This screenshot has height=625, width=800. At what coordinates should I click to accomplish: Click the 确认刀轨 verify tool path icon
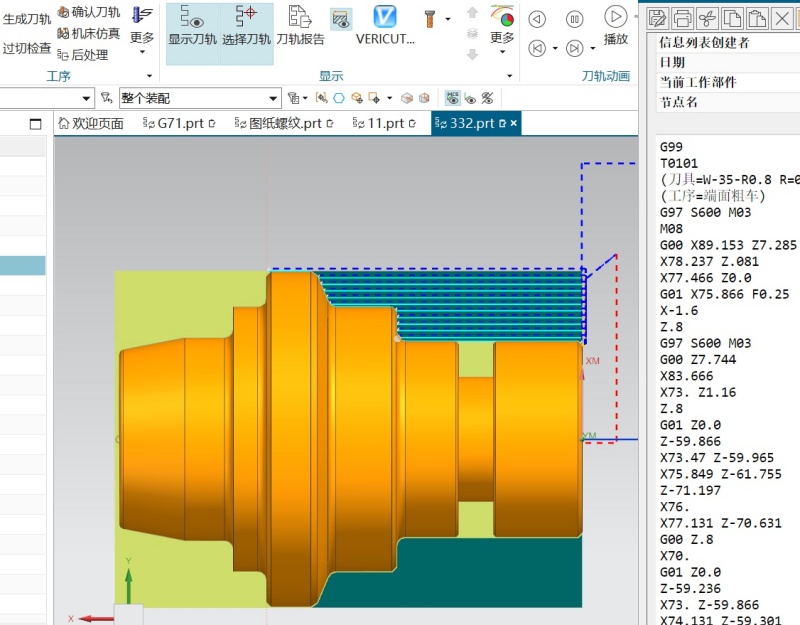[89, 12]
